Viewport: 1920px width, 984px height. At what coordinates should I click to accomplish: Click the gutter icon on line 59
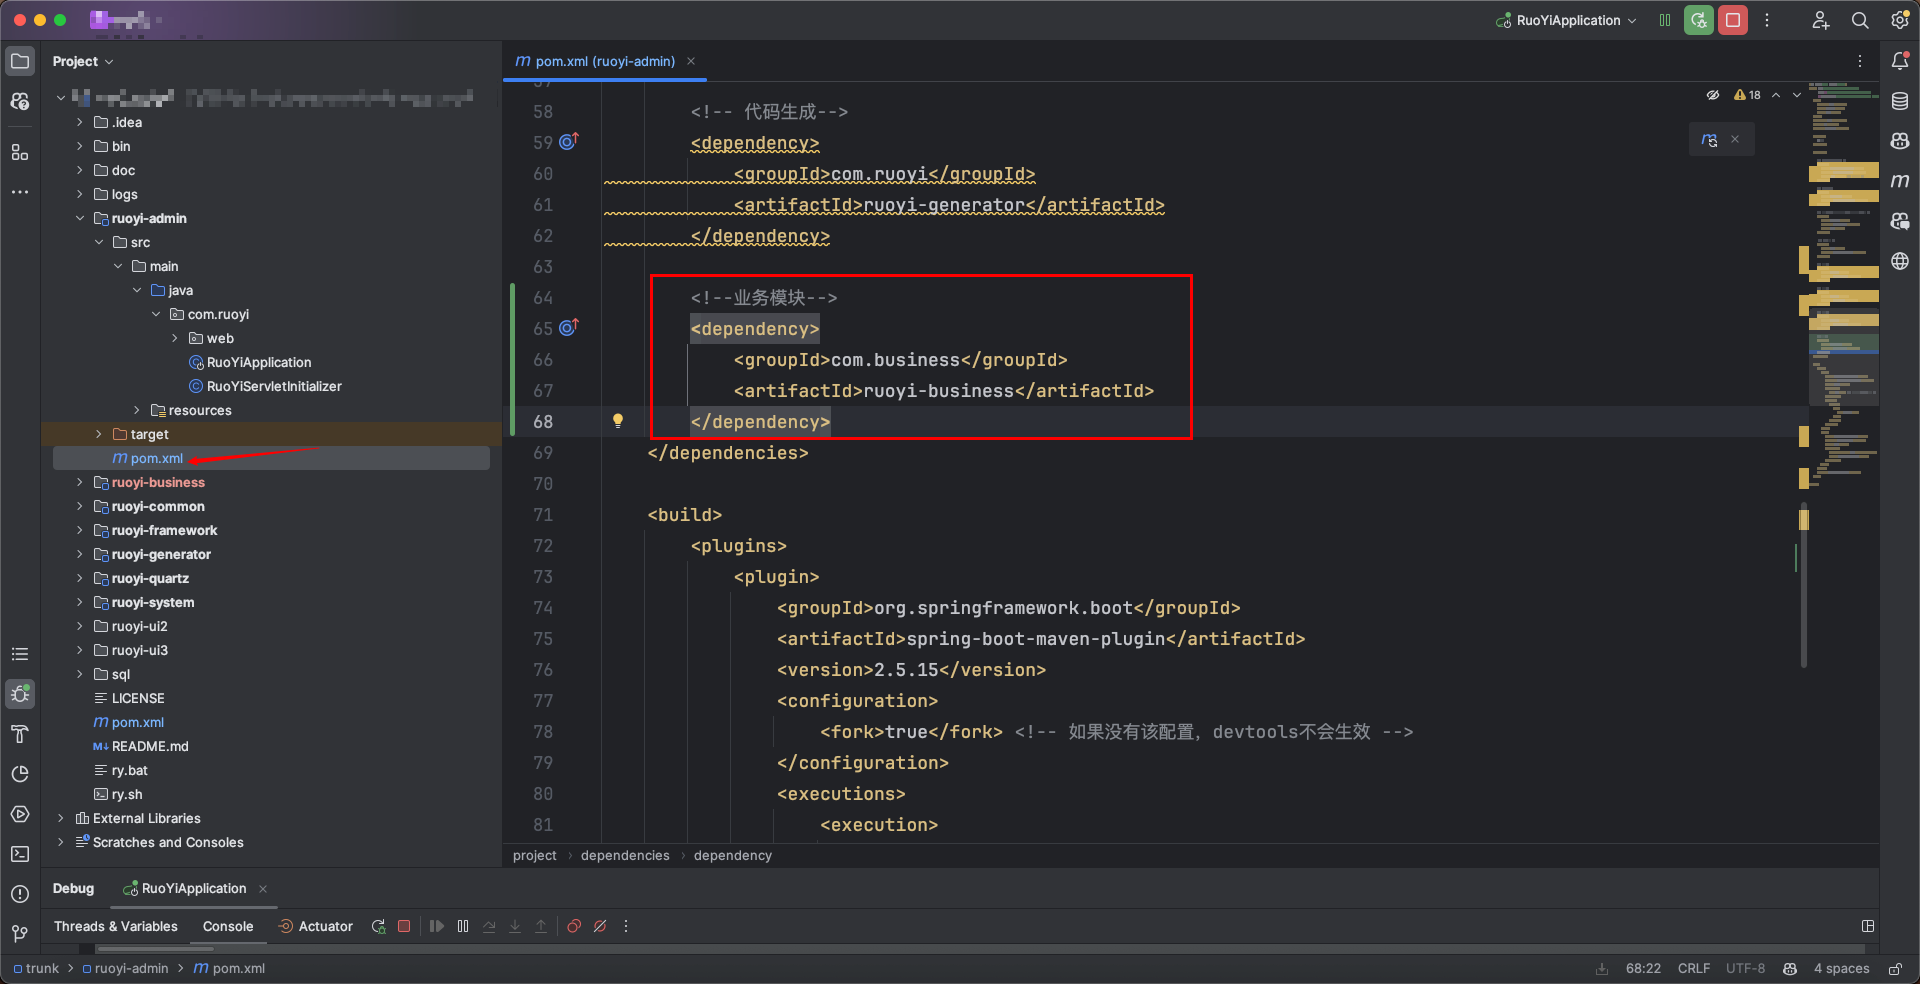click(569, 142)
